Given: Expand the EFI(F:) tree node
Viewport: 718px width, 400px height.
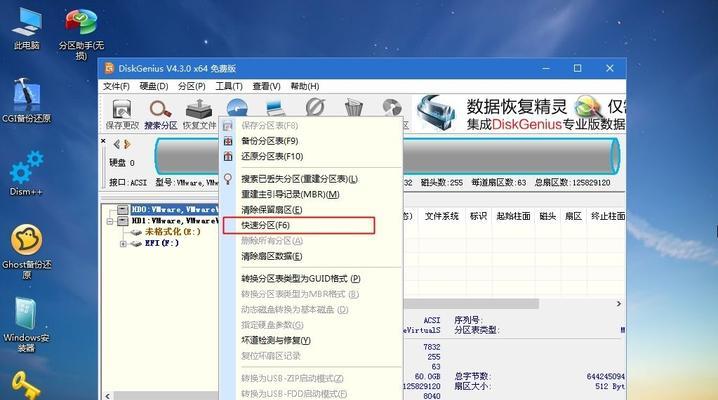Looking at the screenshot, I should coord(123,244).
